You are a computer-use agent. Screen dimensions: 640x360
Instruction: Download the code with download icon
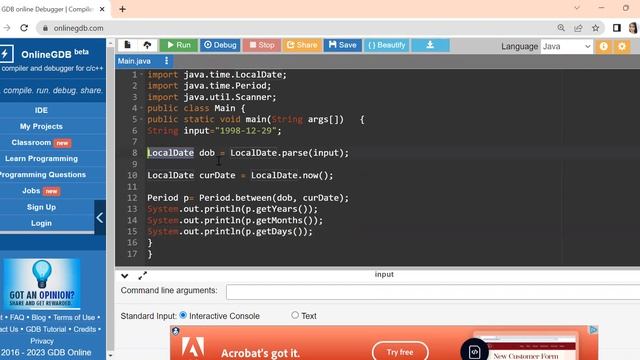[430, 45]
